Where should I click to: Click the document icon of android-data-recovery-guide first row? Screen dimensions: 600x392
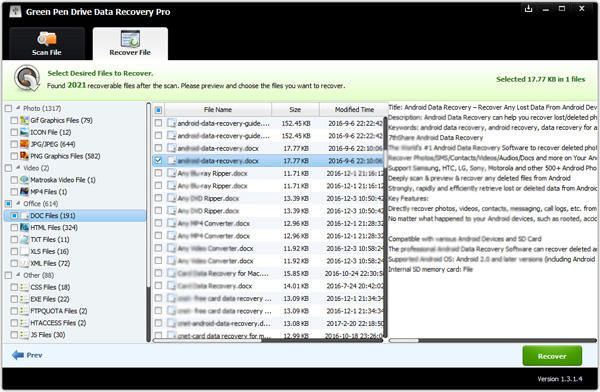click(x=171, y=123)
